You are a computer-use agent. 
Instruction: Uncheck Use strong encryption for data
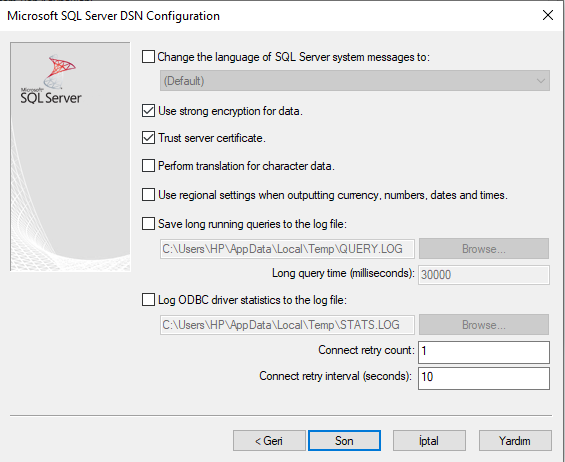tap(148, 111)
